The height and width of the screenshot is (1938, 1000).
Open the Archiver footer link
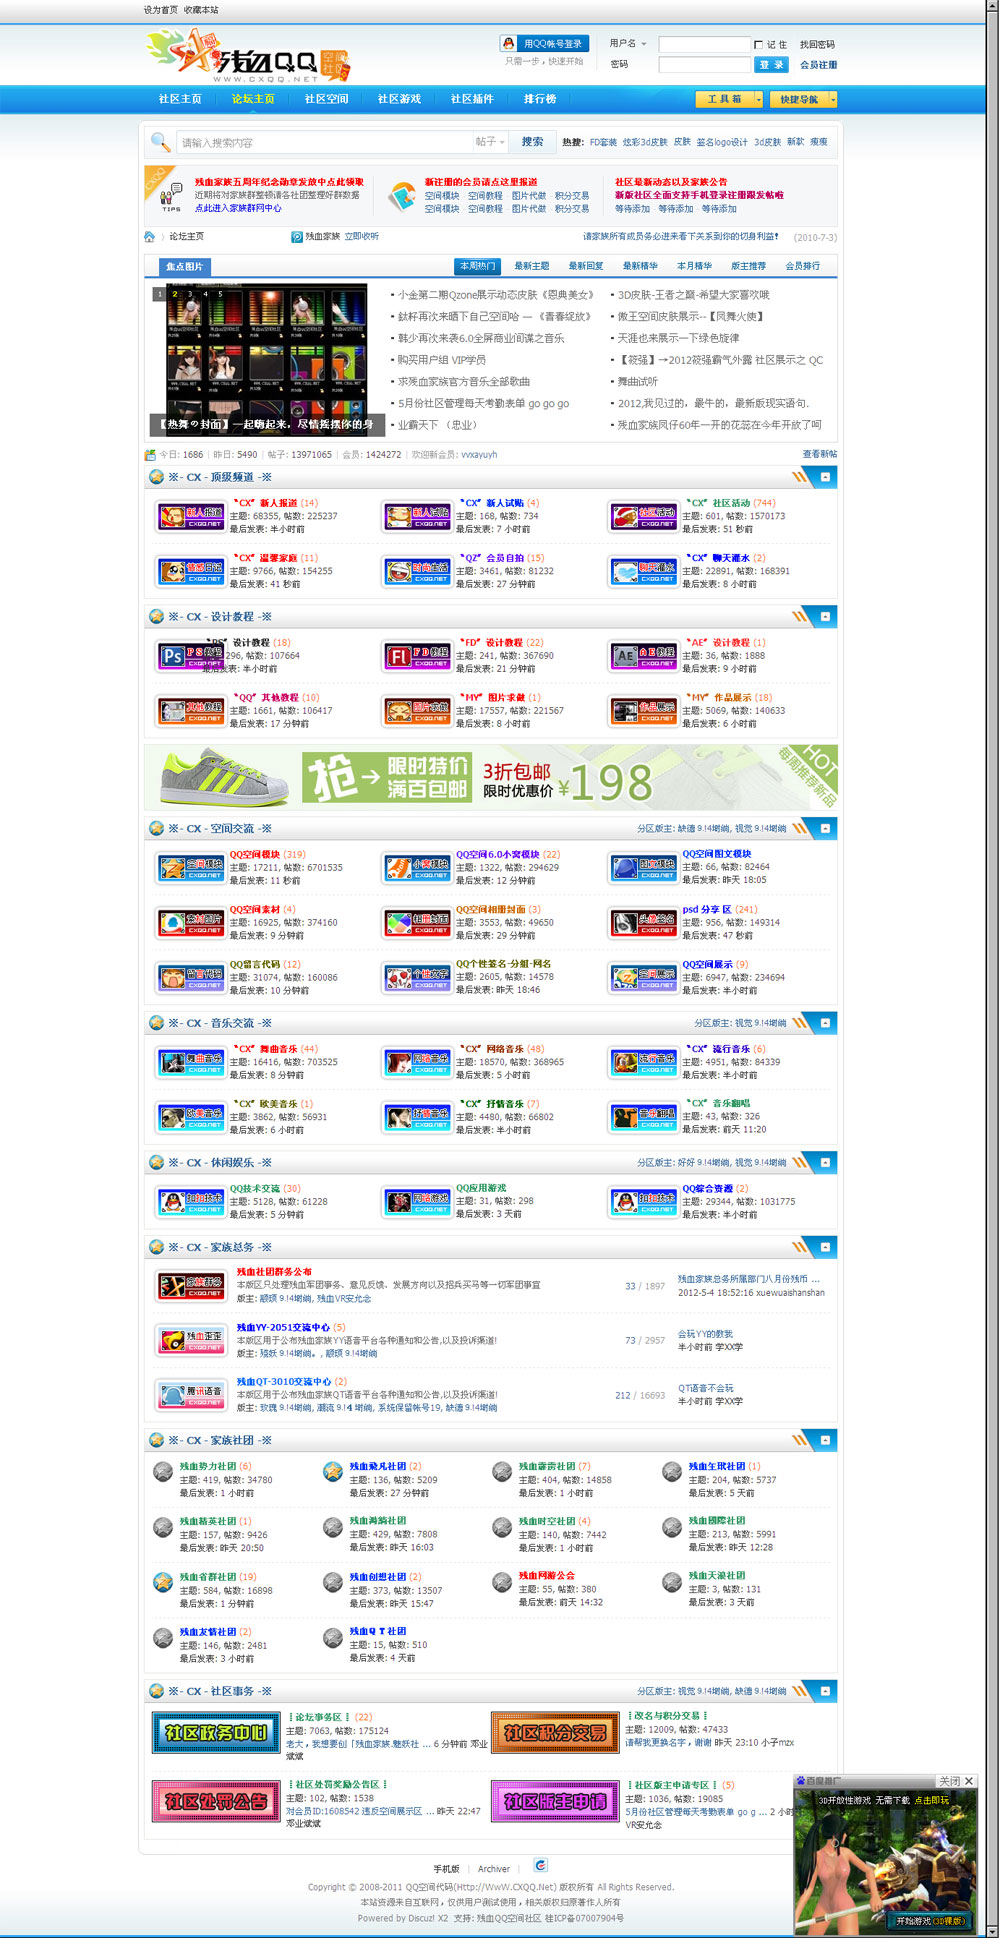tap(494, 1869)
